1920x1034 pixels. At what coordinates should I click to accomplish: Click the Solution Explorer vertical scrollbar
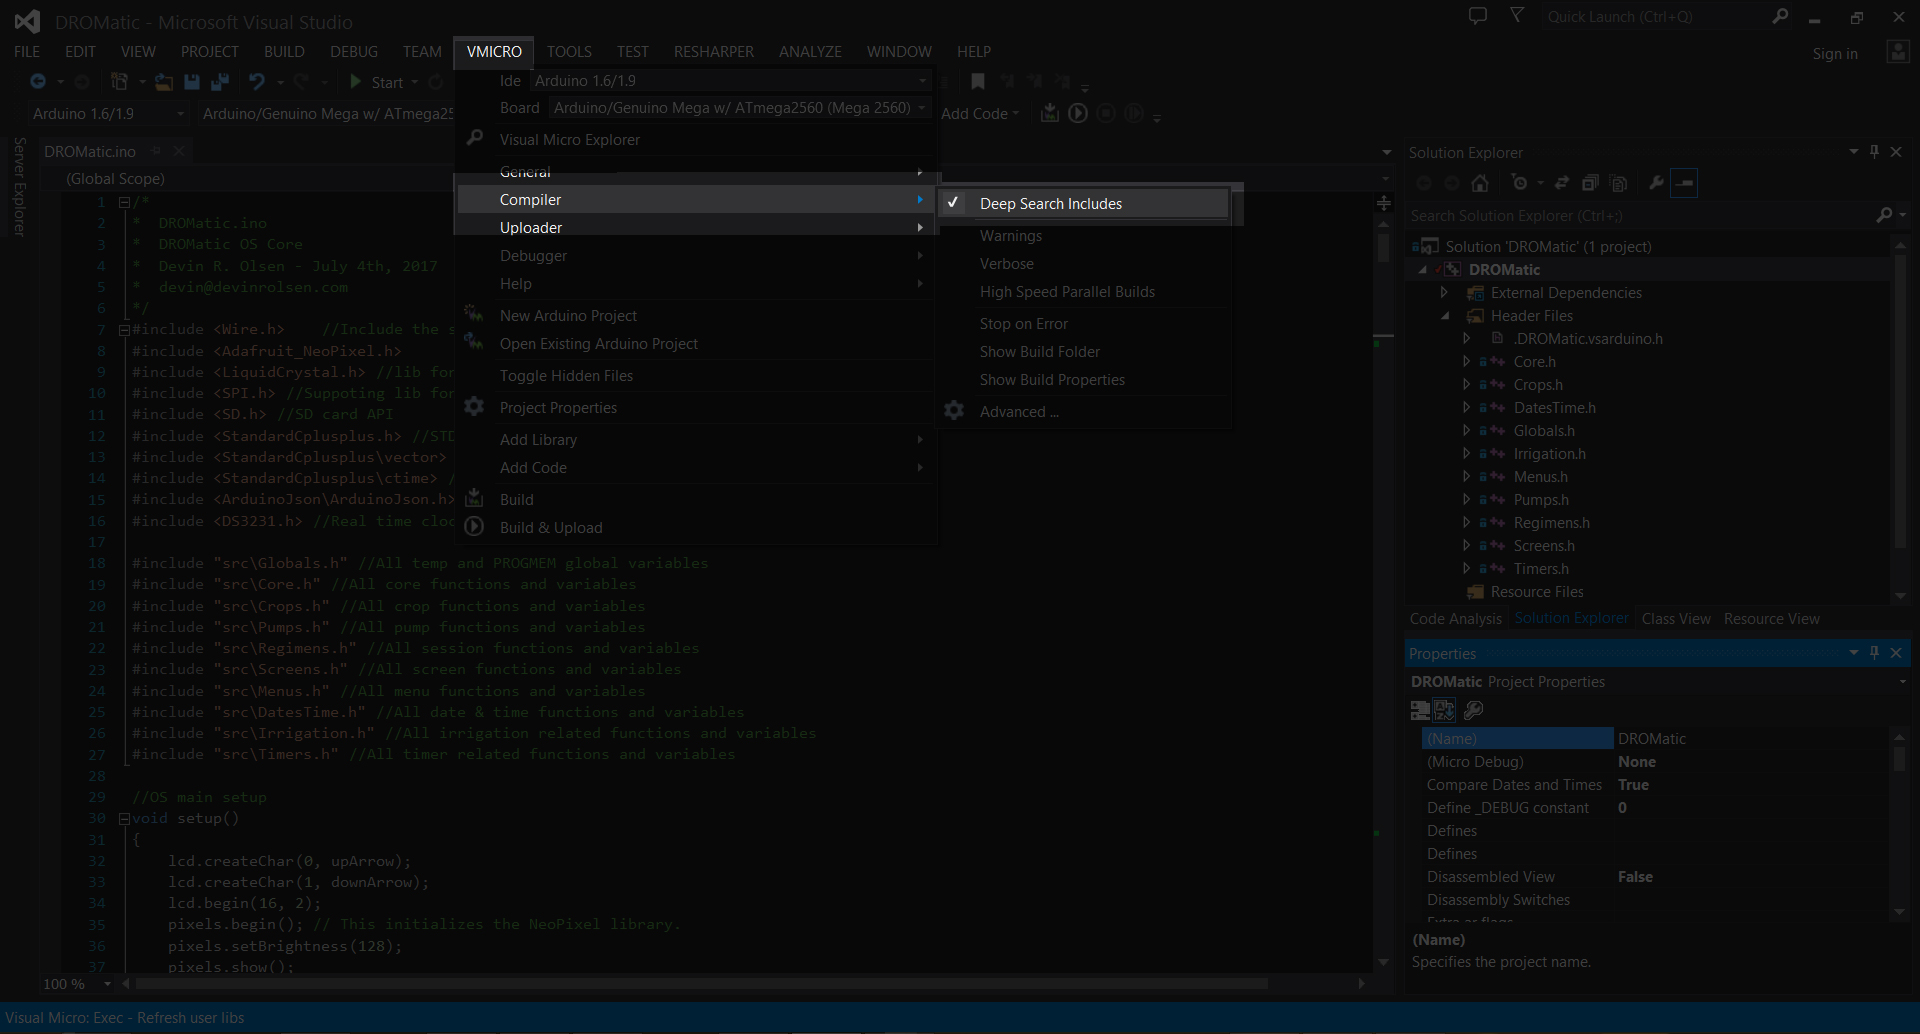pos(1900,420)
